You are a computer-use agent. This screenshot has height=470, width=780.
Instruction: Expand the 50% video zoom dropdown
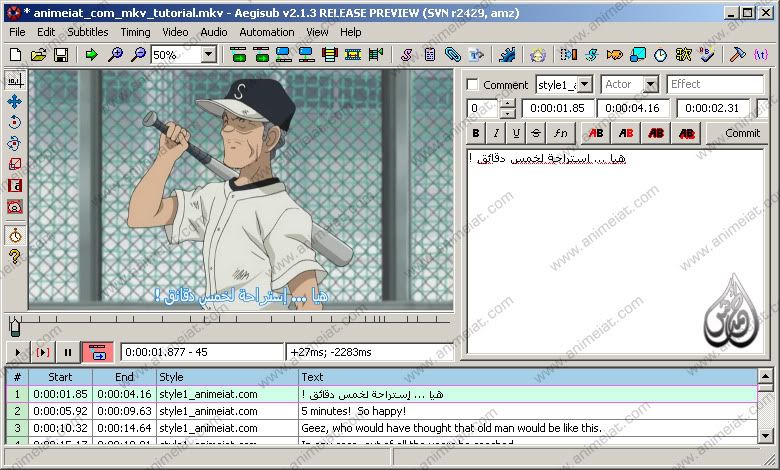tap(210, 55)
